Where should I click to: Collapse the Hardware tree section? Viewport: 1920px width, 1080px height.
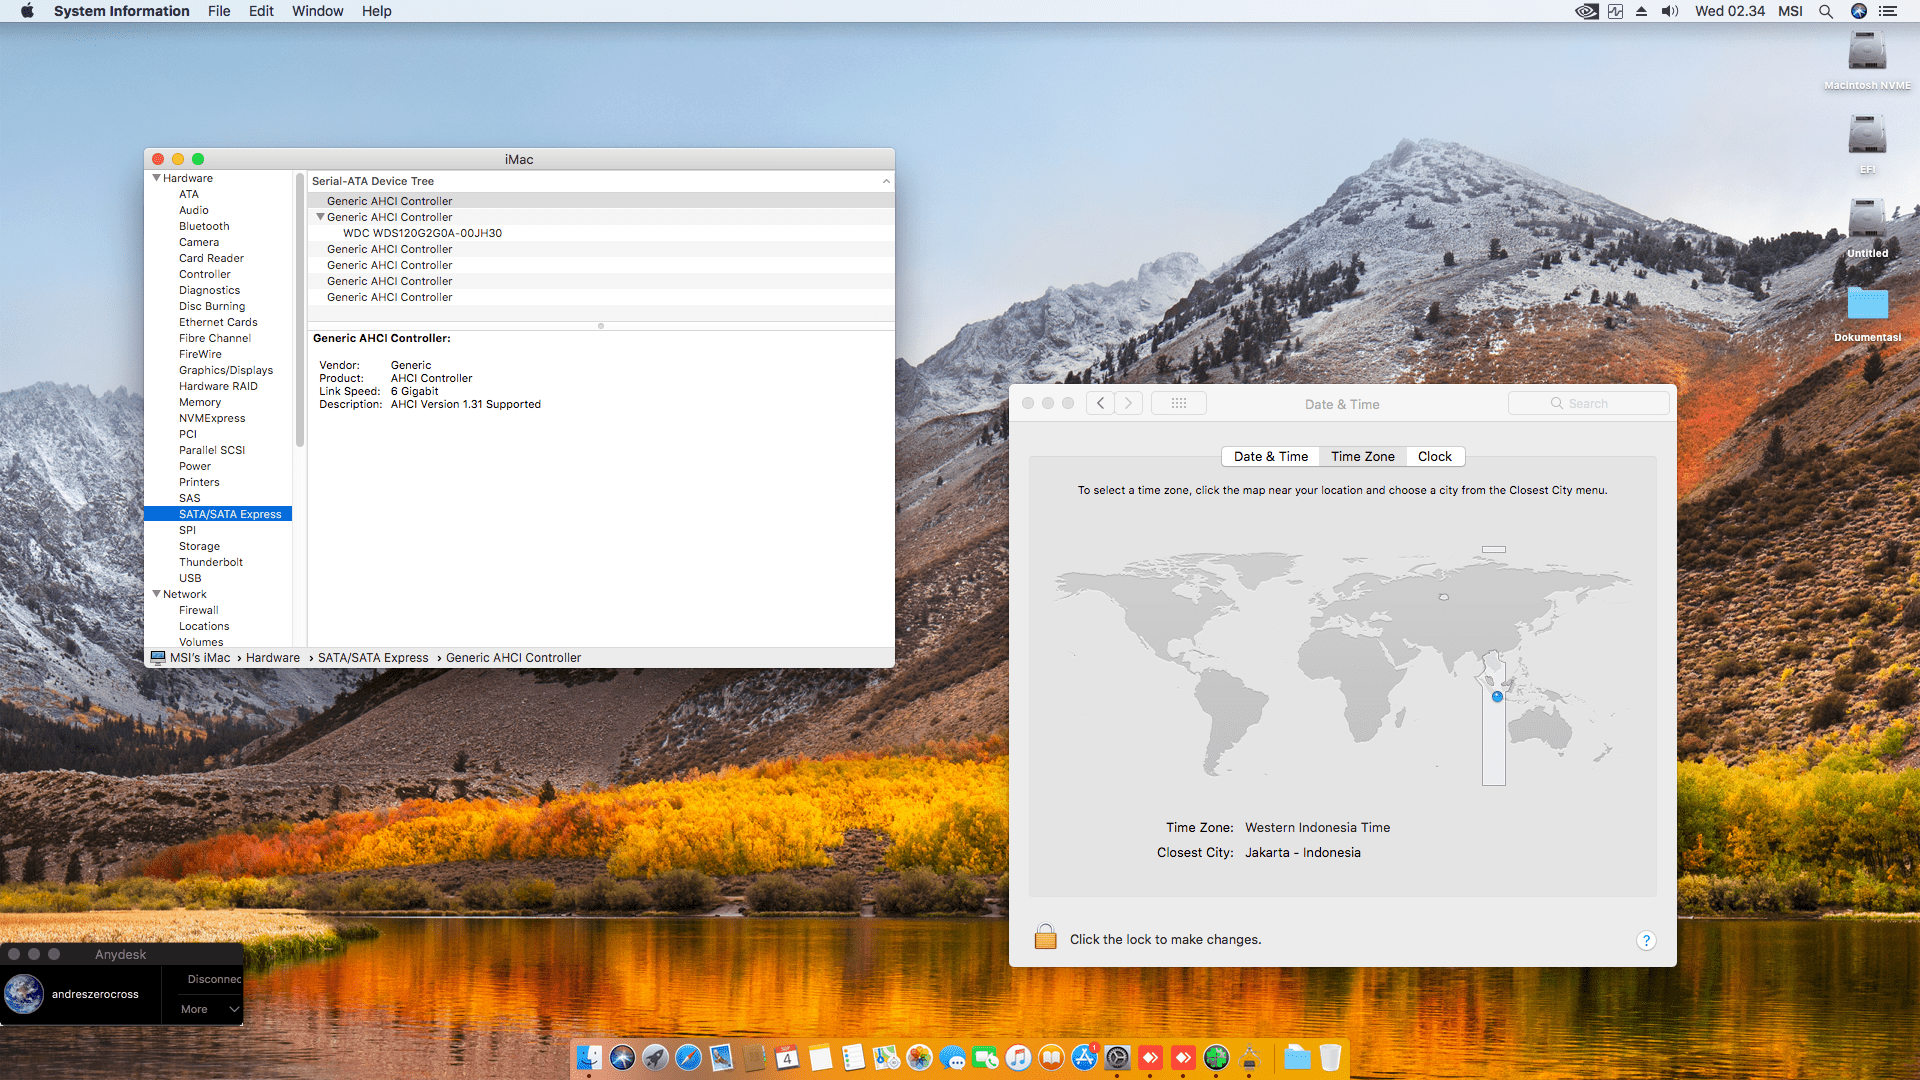coord(156,178)
